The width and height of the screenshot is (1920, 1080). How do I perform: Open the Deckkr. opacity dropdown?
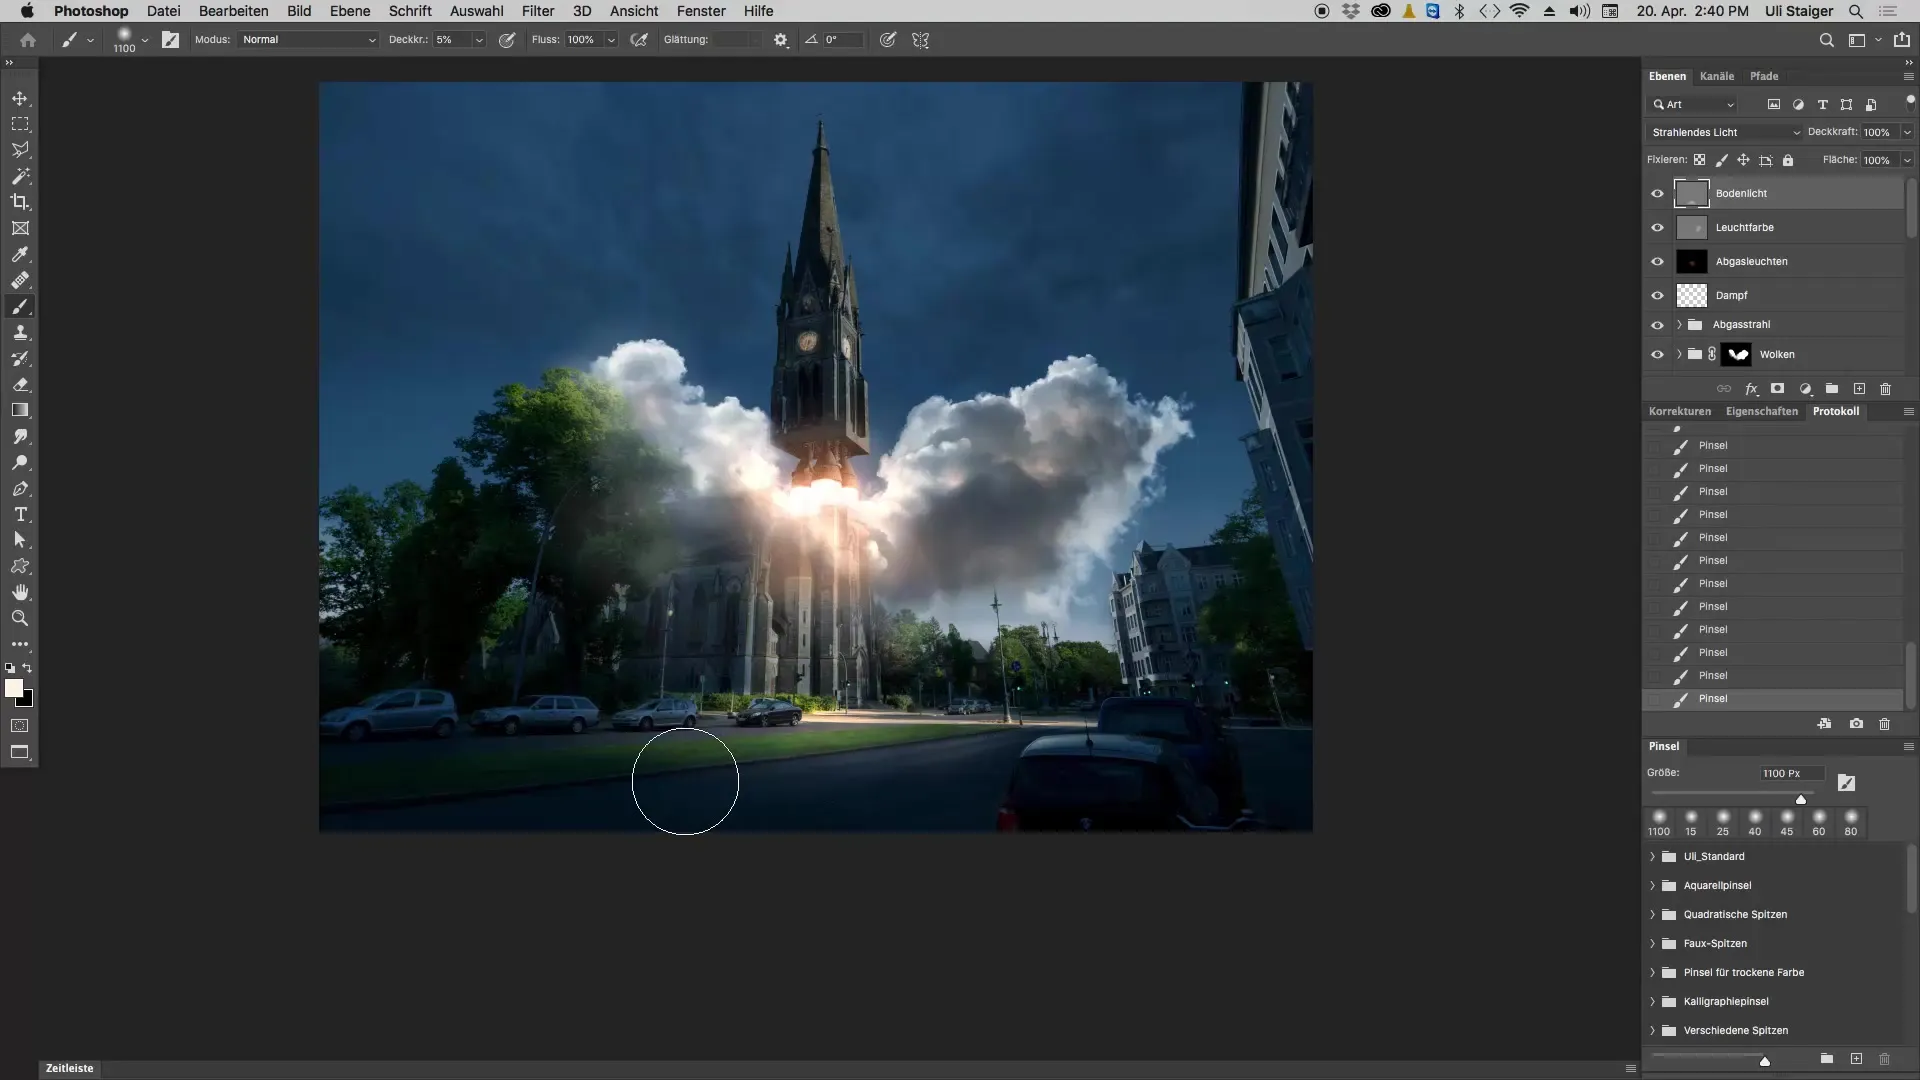coord(479,40)
